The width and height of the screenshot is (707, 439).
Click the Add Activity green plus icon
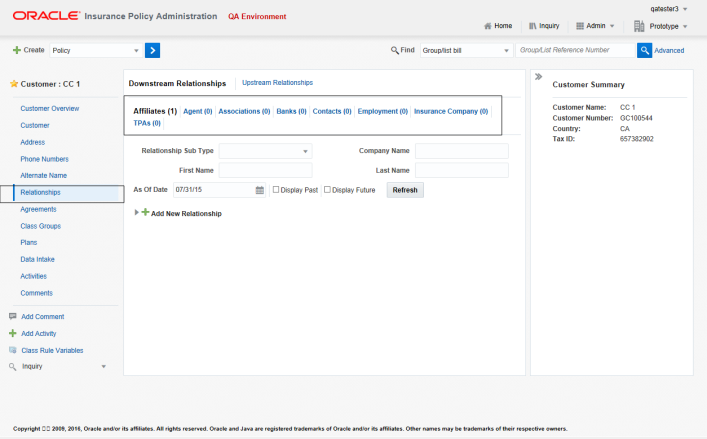(x=13, y=333)
